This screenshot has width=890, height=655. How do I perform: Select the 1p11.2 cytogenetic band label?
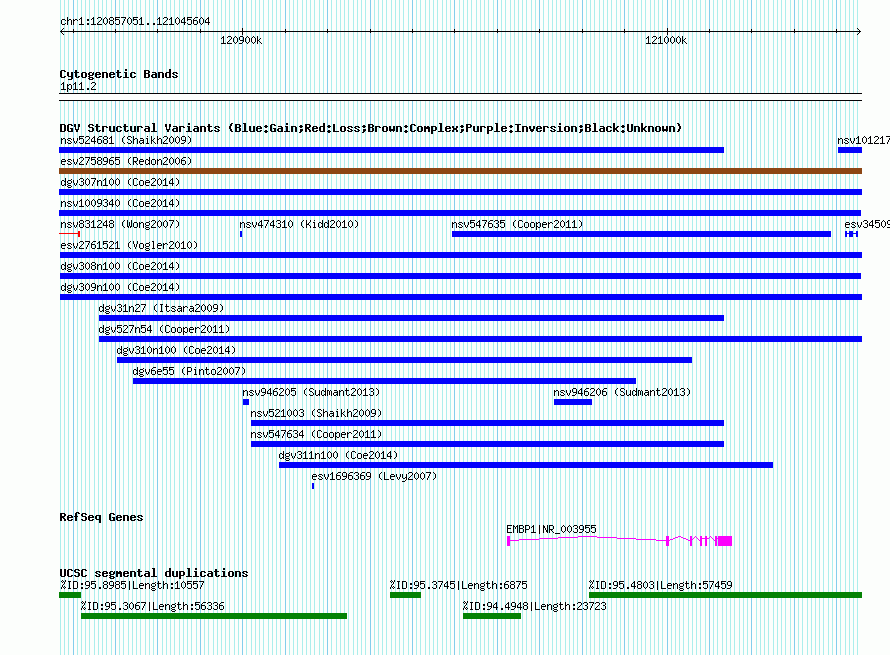point(78,87)
